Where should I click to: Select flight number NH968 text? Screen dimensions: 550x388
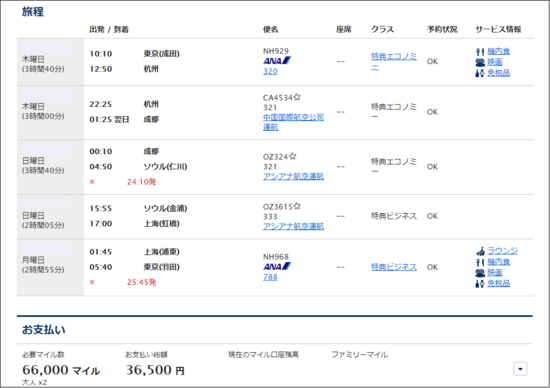pos(276,257)
